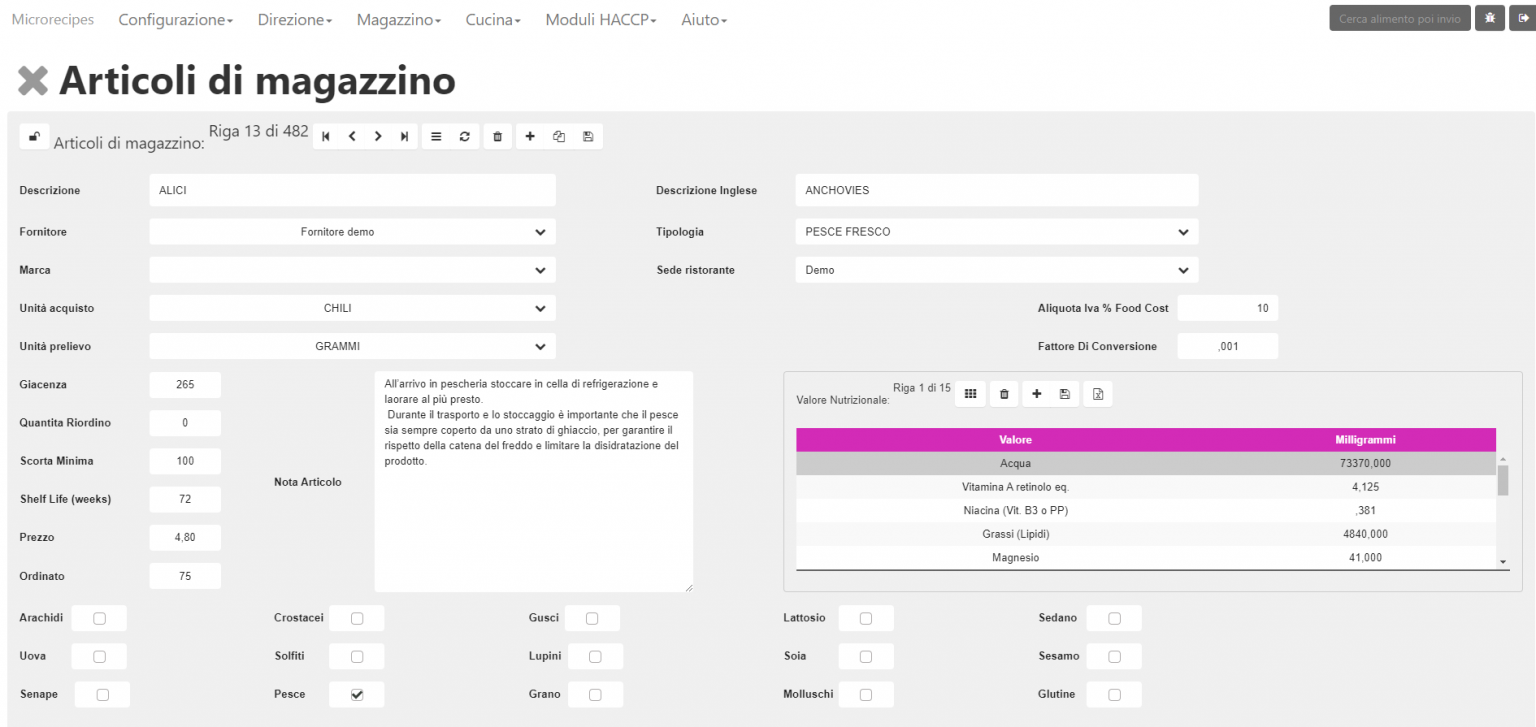This screenshot has height=727, width=1536.
Task: Toggle the Uova allergen checkbox
Action: click(99, 657)
